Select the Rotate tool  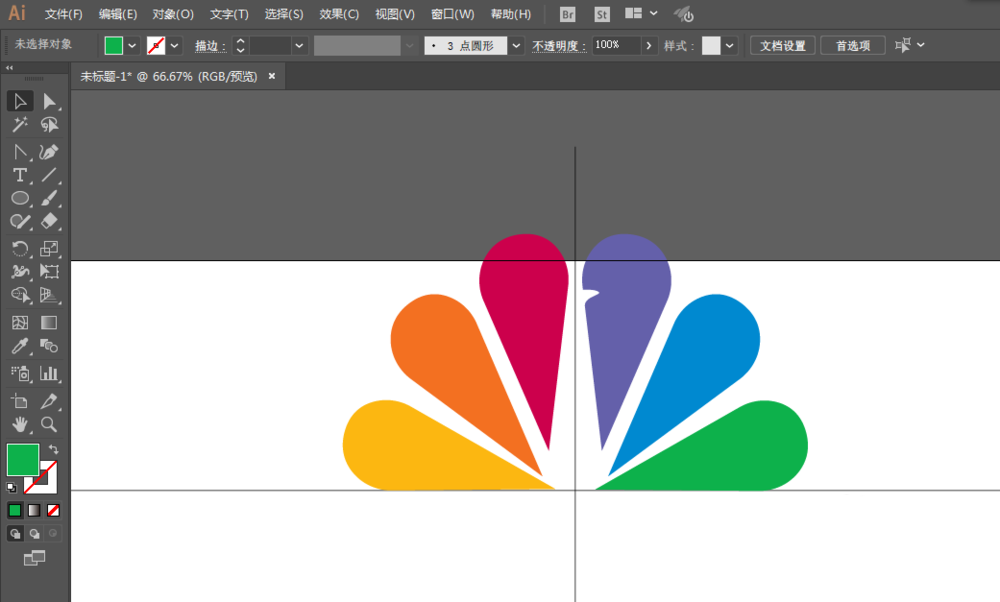(x=20, y=248)
